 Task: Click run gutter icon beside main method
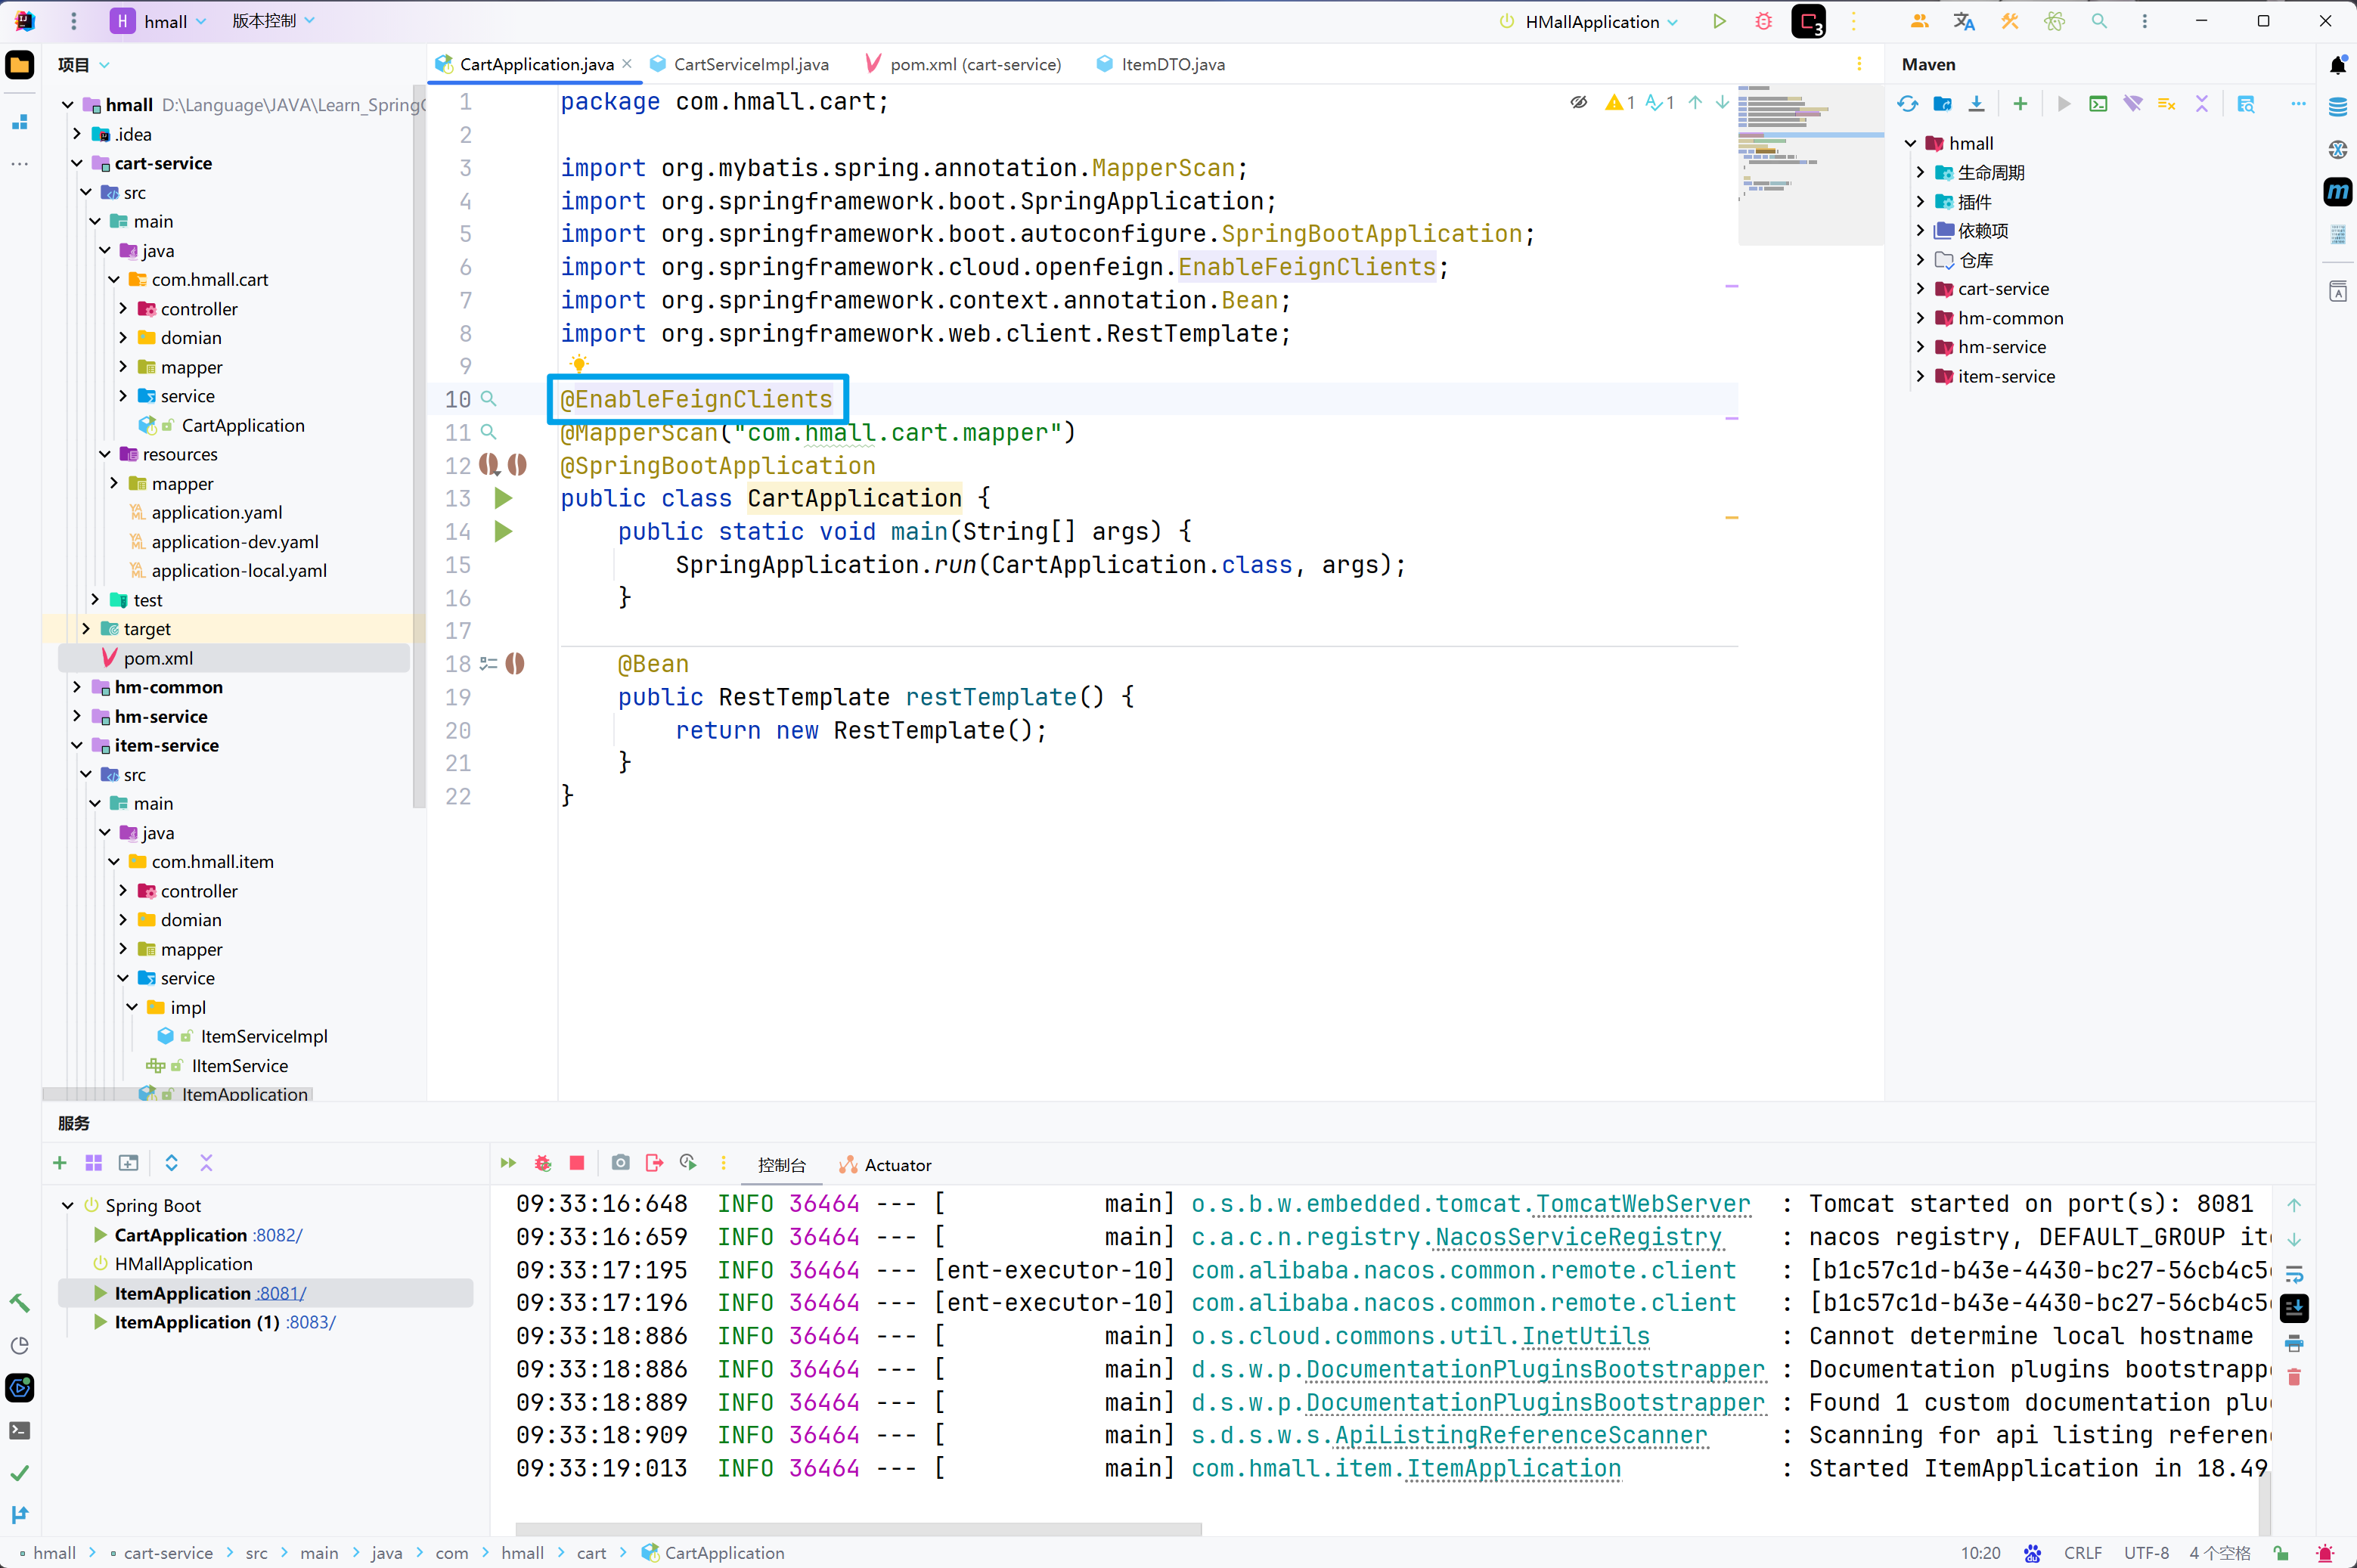point(503,532)
